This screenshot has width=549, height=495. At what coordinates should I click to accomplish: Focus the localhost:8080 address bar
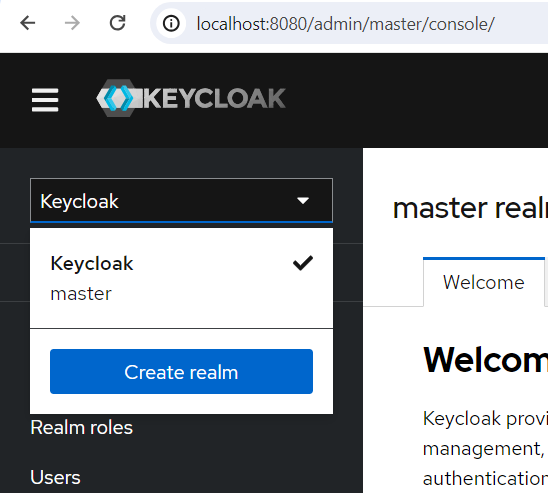(345, 24)
